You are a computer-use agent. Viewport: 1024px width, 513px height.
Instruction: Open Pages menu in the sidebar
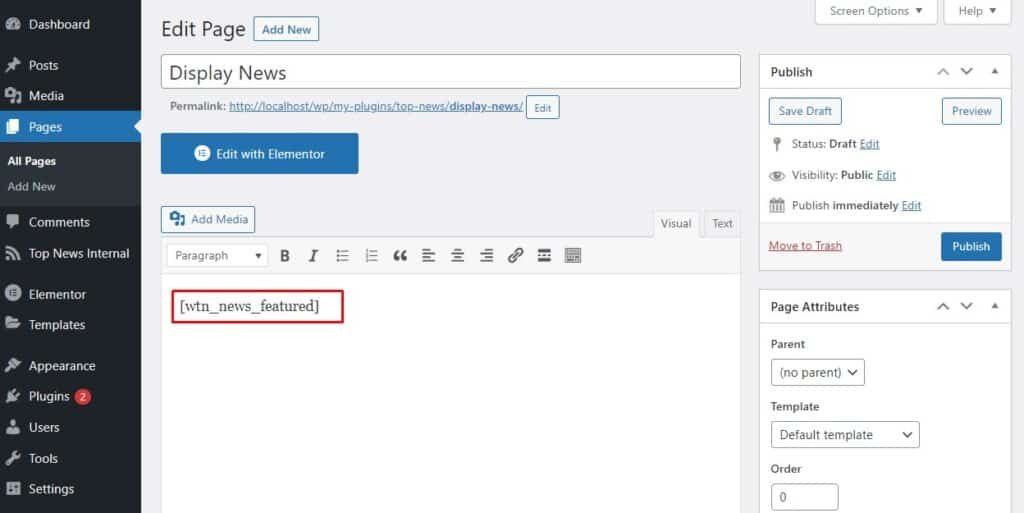(71, 127)
